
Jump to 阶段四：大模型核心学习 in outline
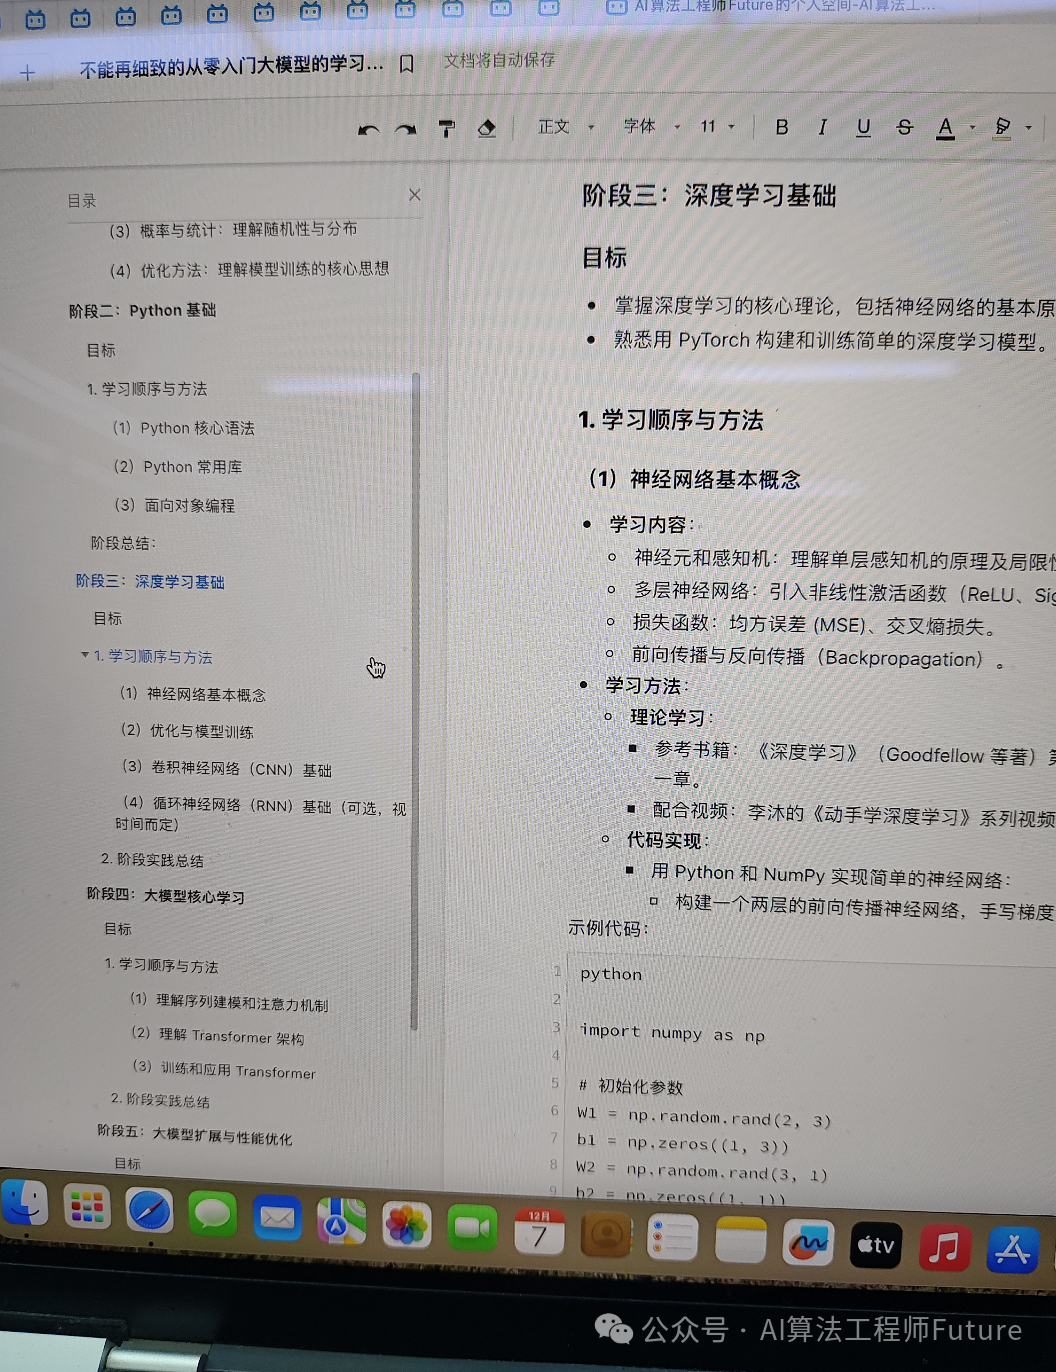pos(166,895)
